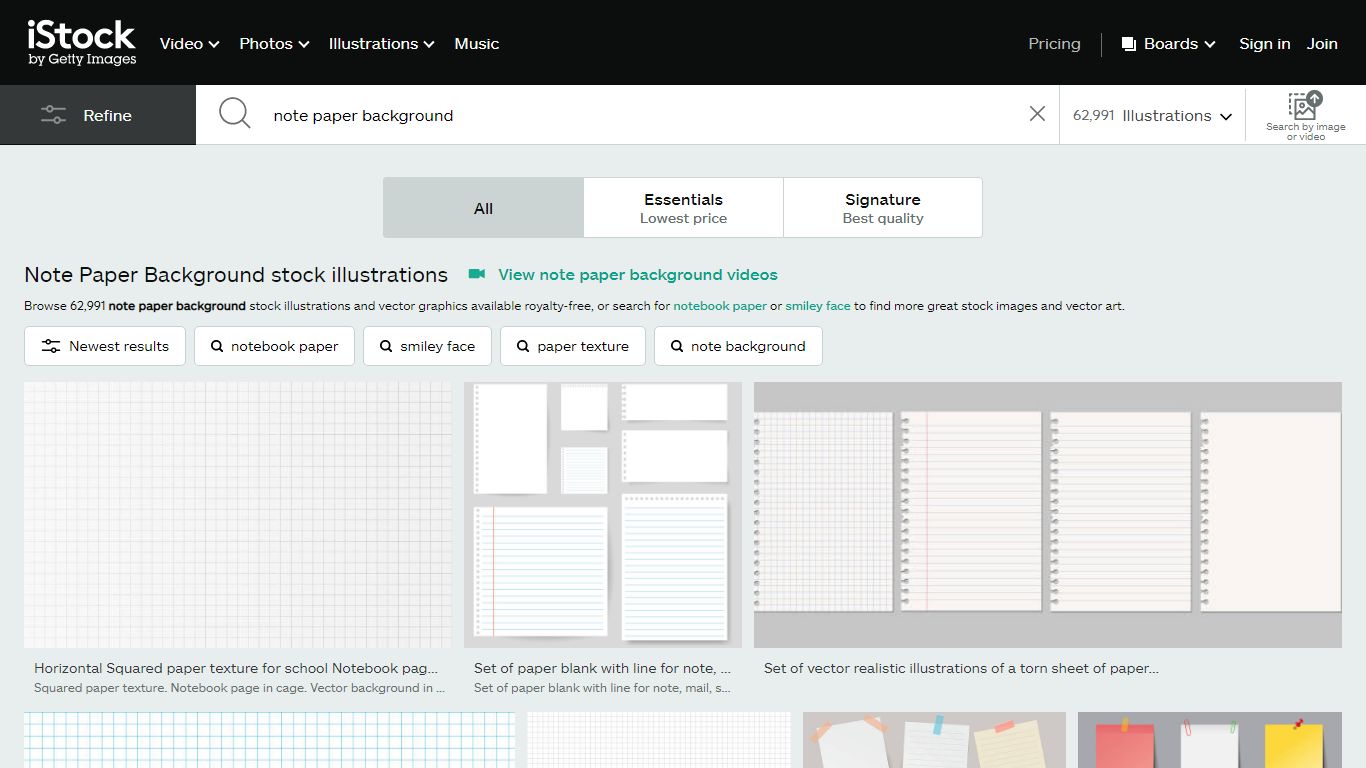1366x768 pixels.
Task: Click the note background search chip
Action: 738,346
